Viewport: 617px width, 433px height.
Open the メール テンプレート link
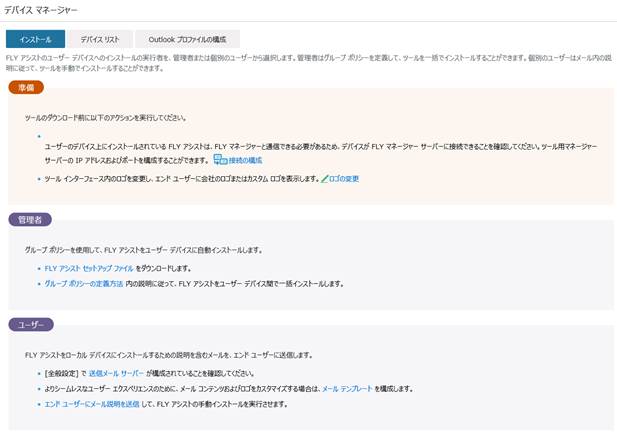tap(347, 389)
